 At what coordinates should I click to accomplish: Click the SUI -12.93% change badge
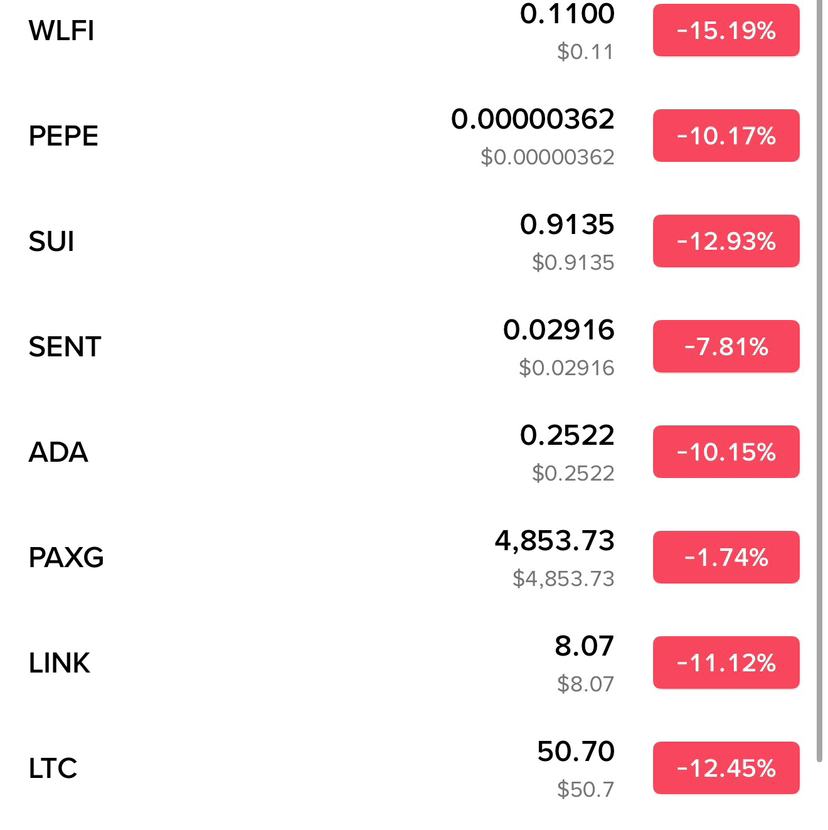click(x=726, y=241)
